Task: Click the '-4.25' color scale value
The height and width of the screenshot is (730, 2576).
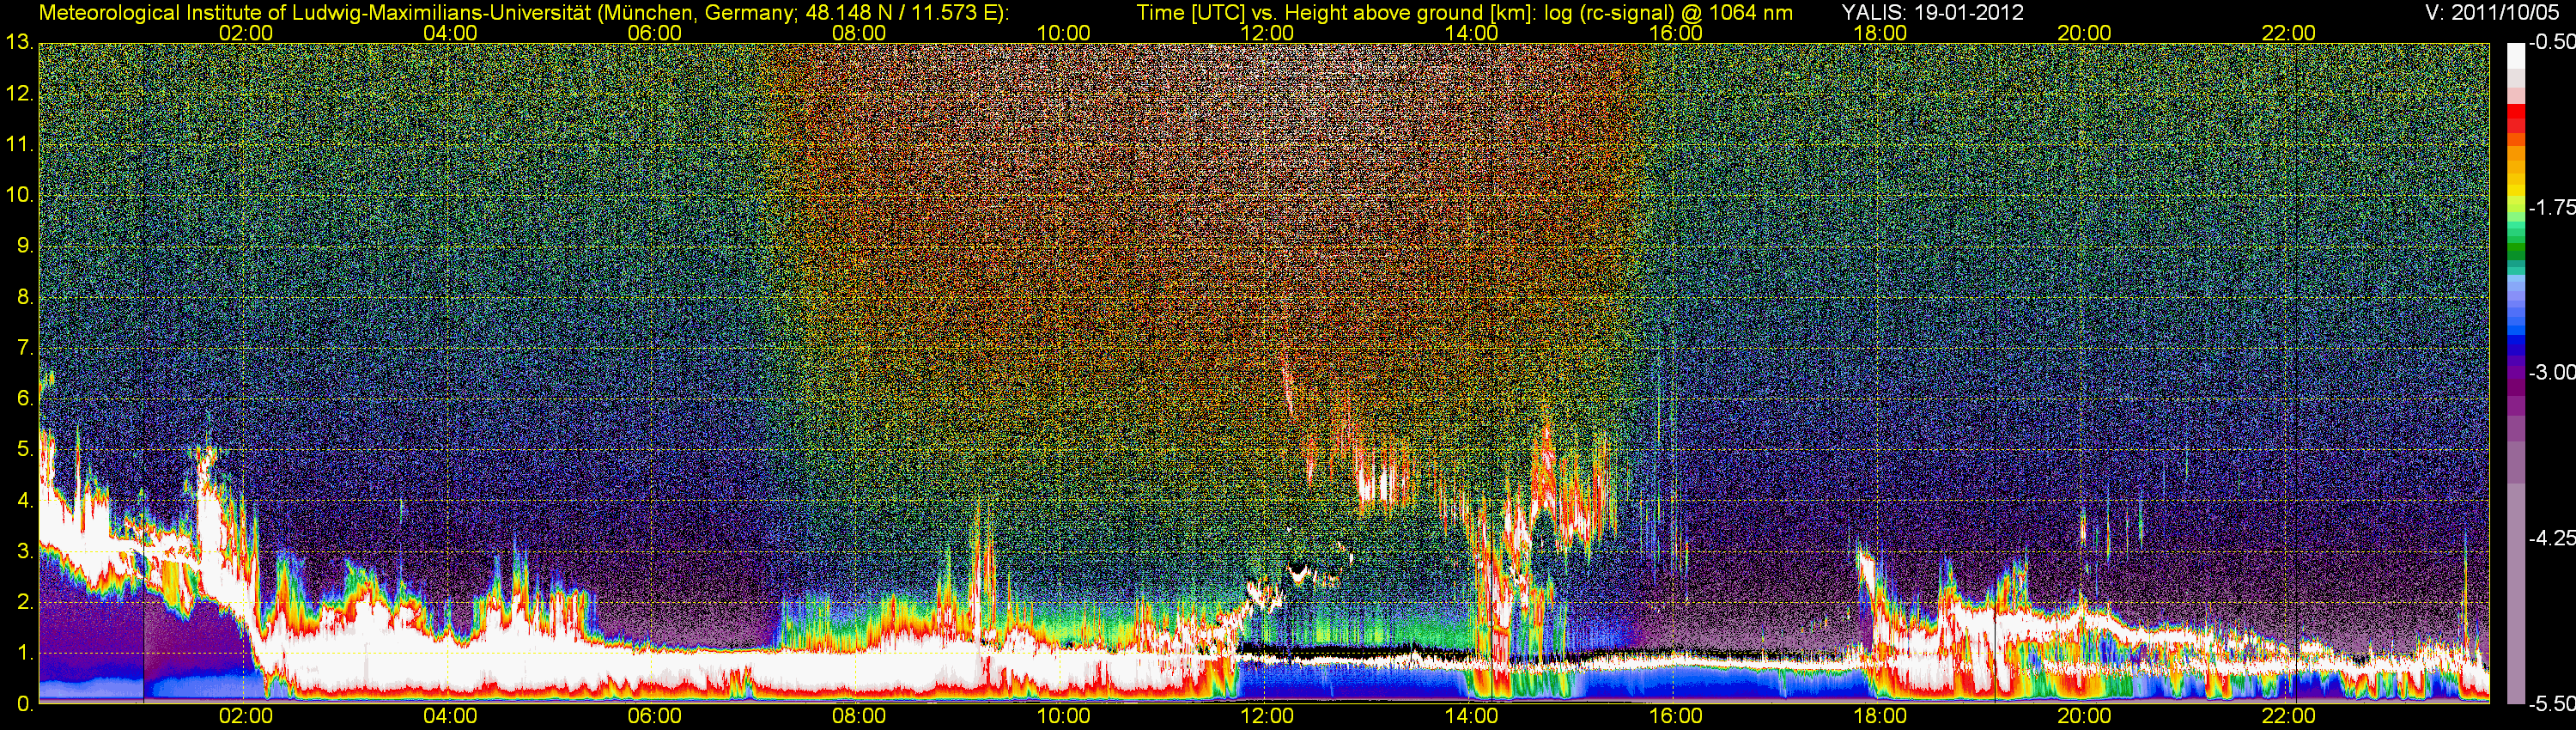Action: (x=2551, y=538)
